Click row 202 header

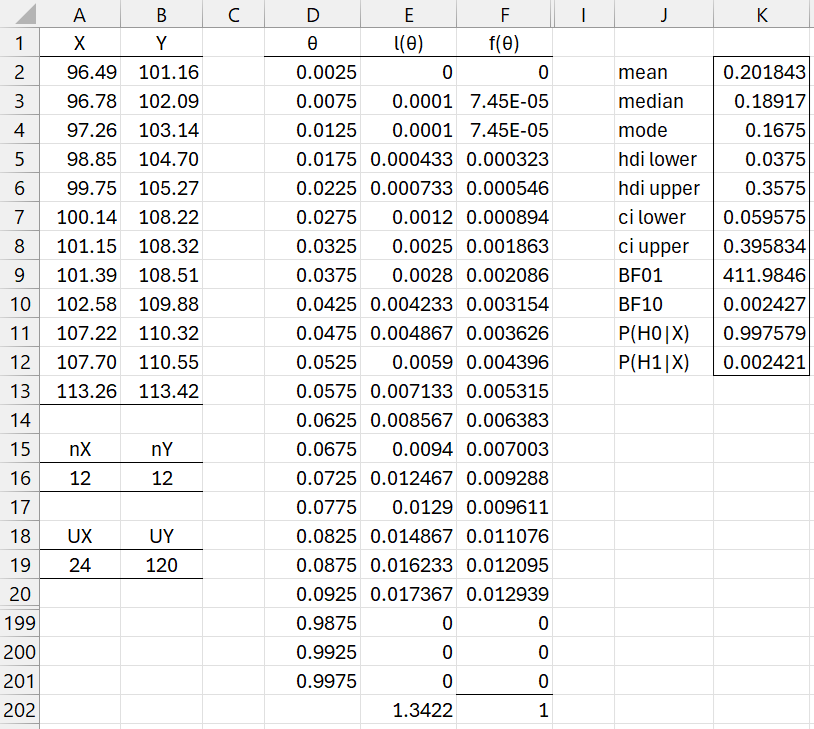[20, 710]
